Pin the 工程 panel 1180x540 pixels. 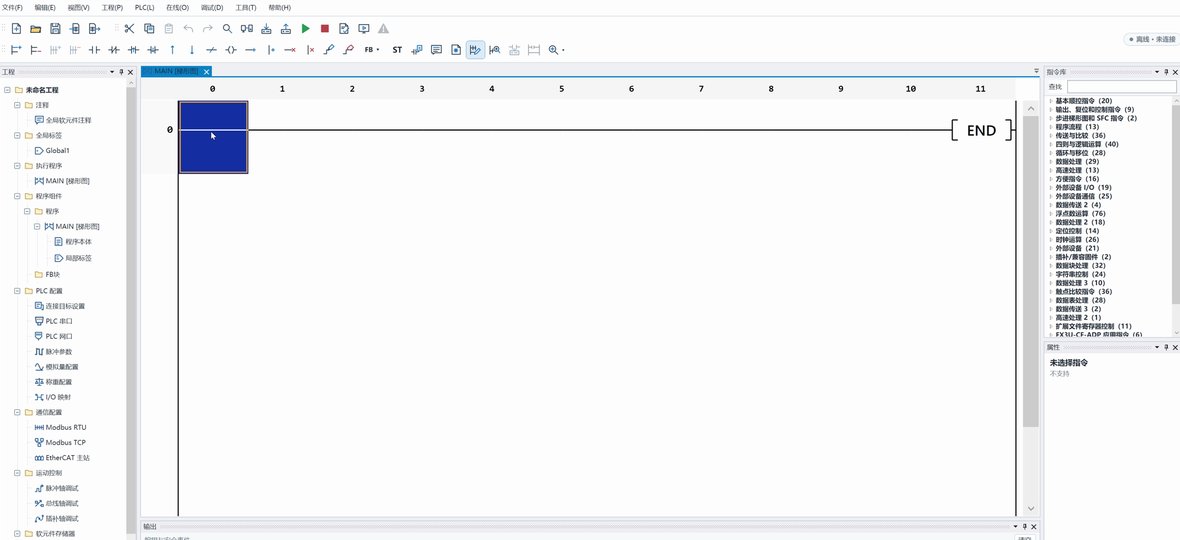[121, 71]
